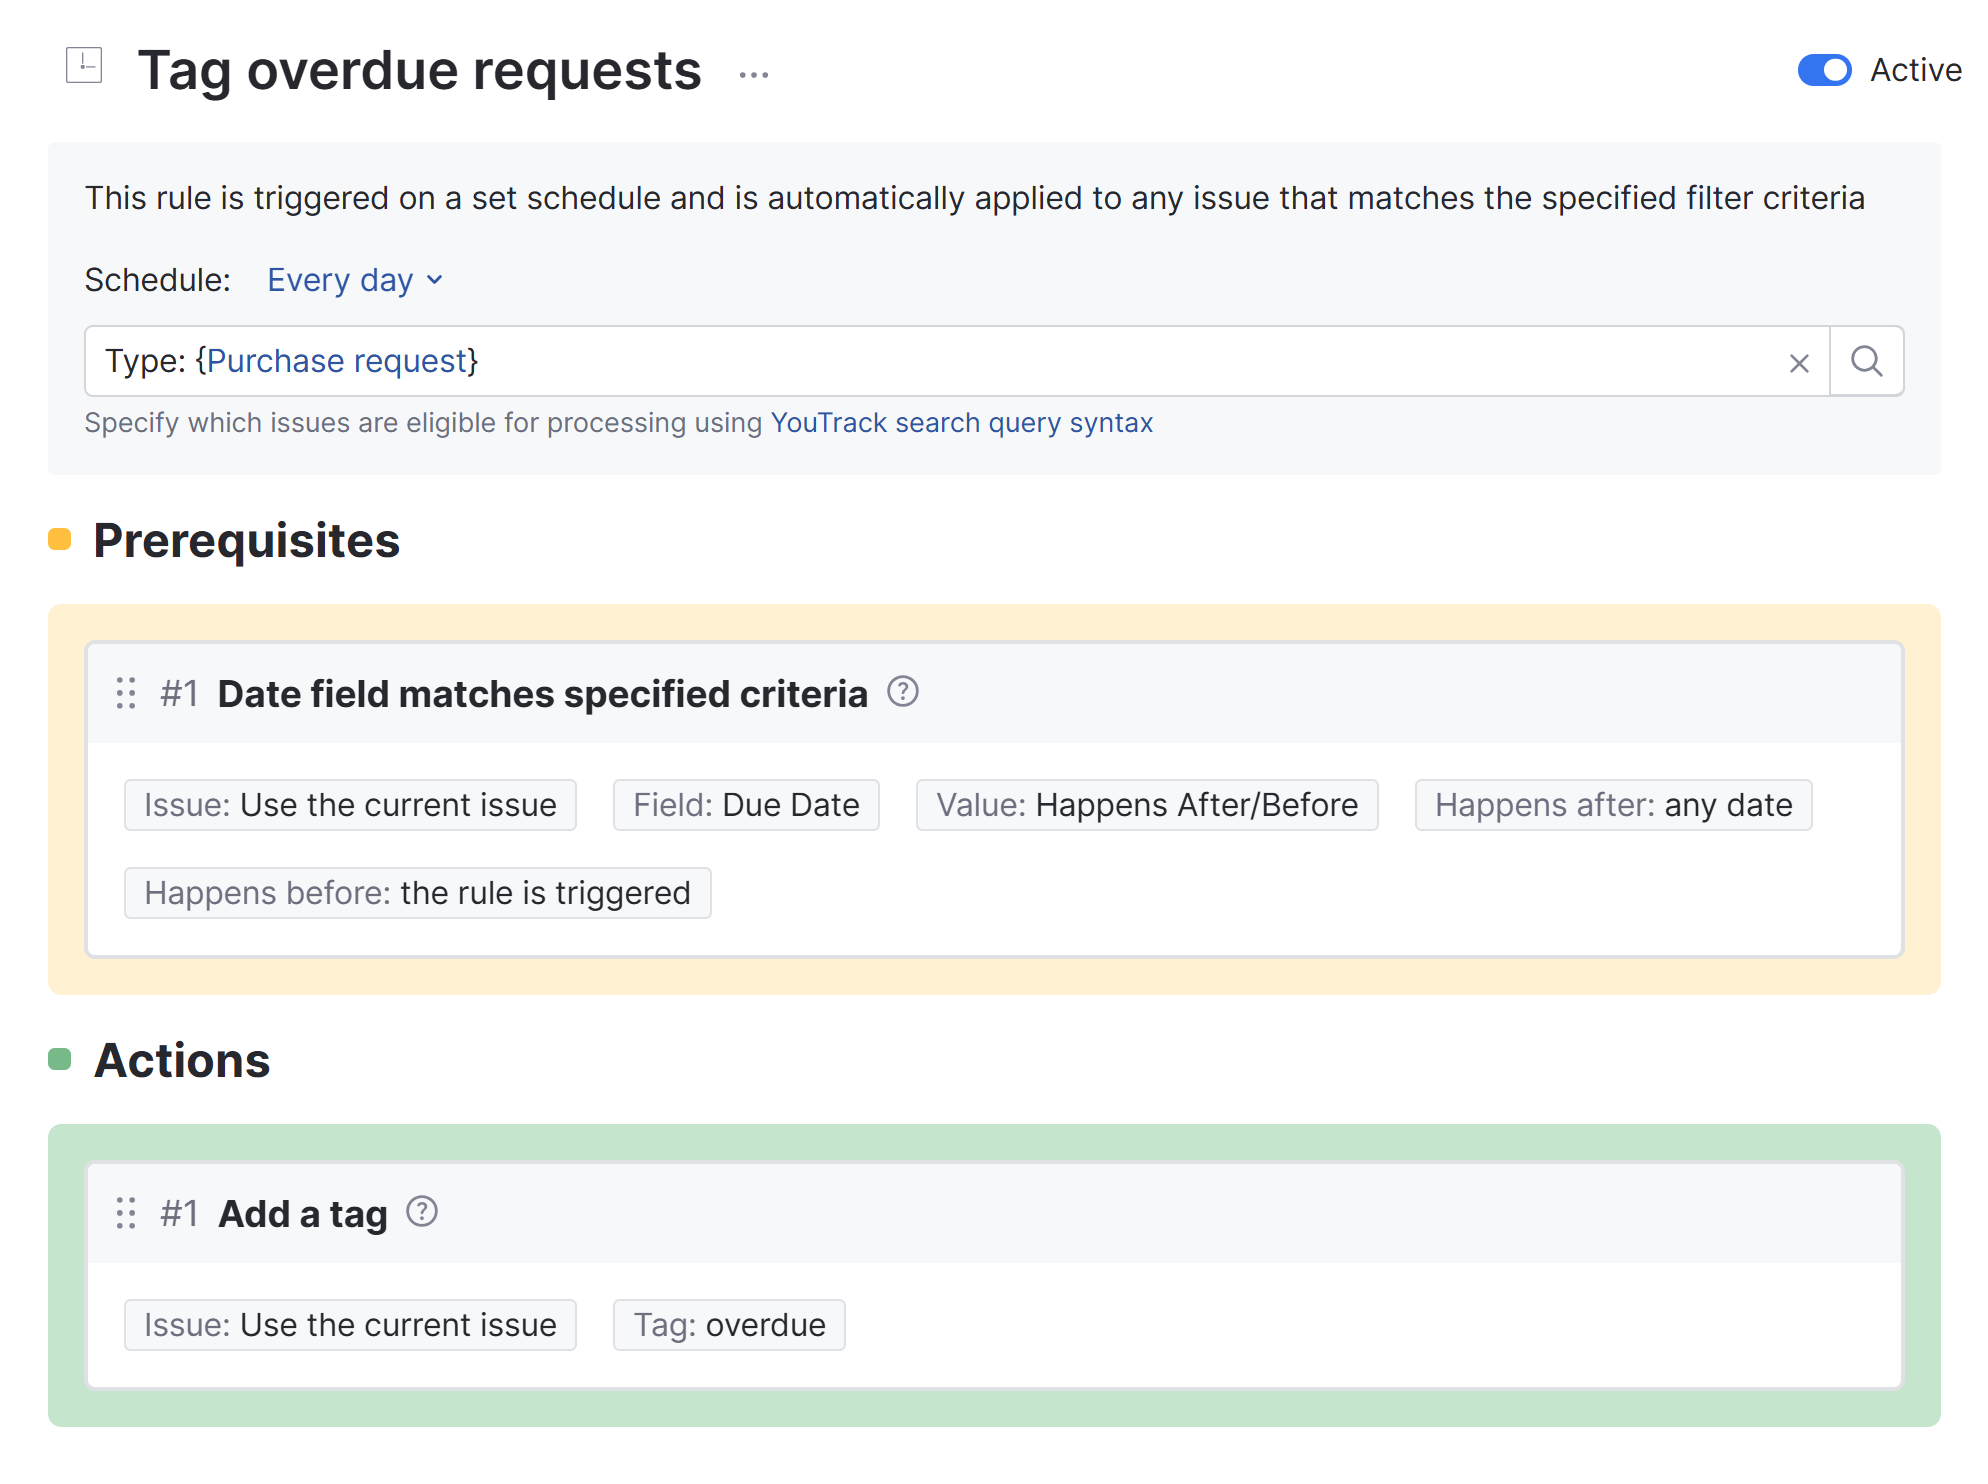Screen dimensions: 1988x1484
Task: Grab drag handle of Add a tag action
Action: (126, 1213)
